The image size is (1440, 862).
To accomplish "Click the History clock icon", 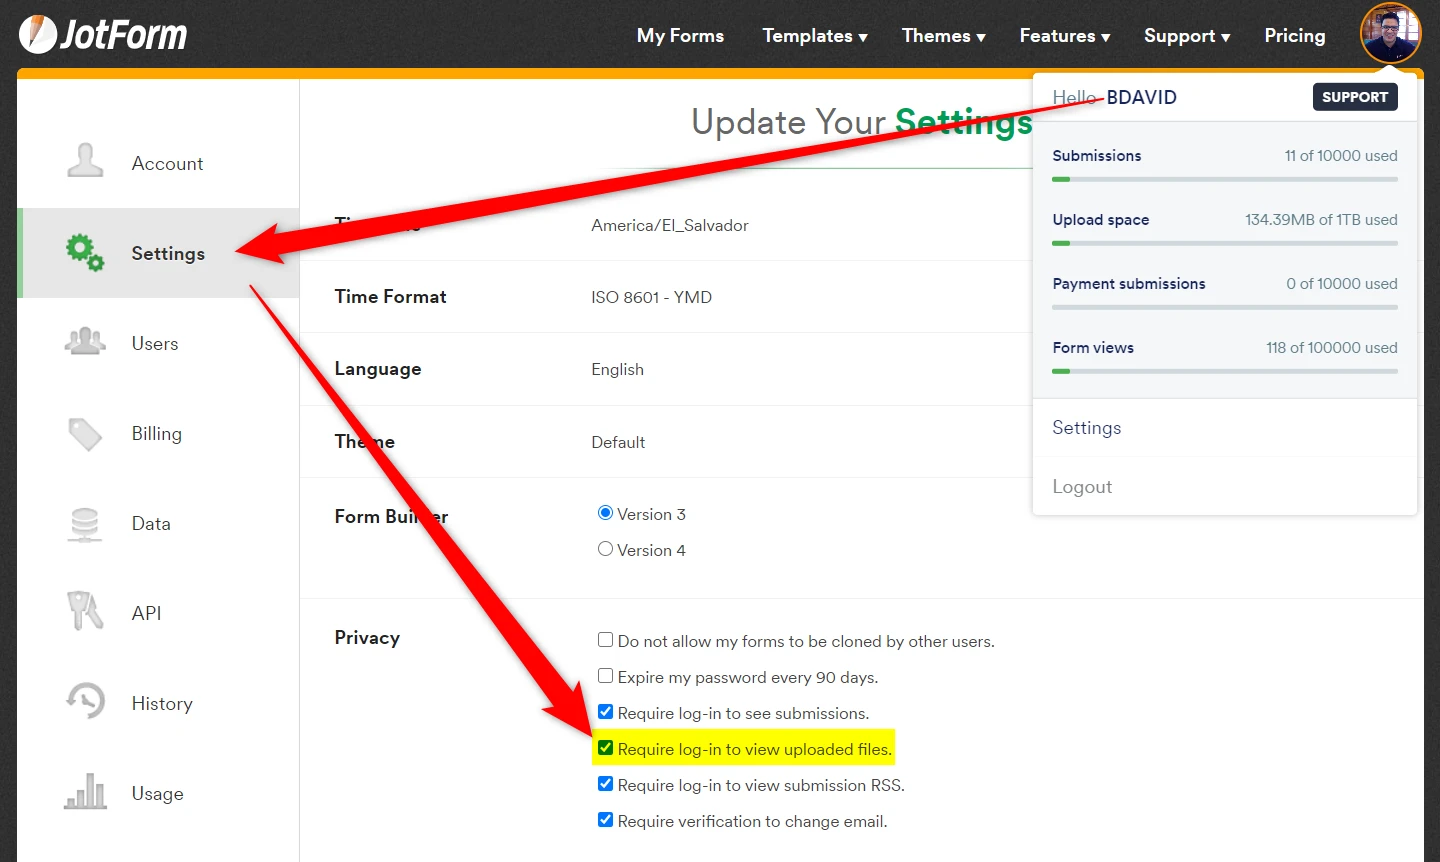I will pyautogui.click(x=85, y=701).
